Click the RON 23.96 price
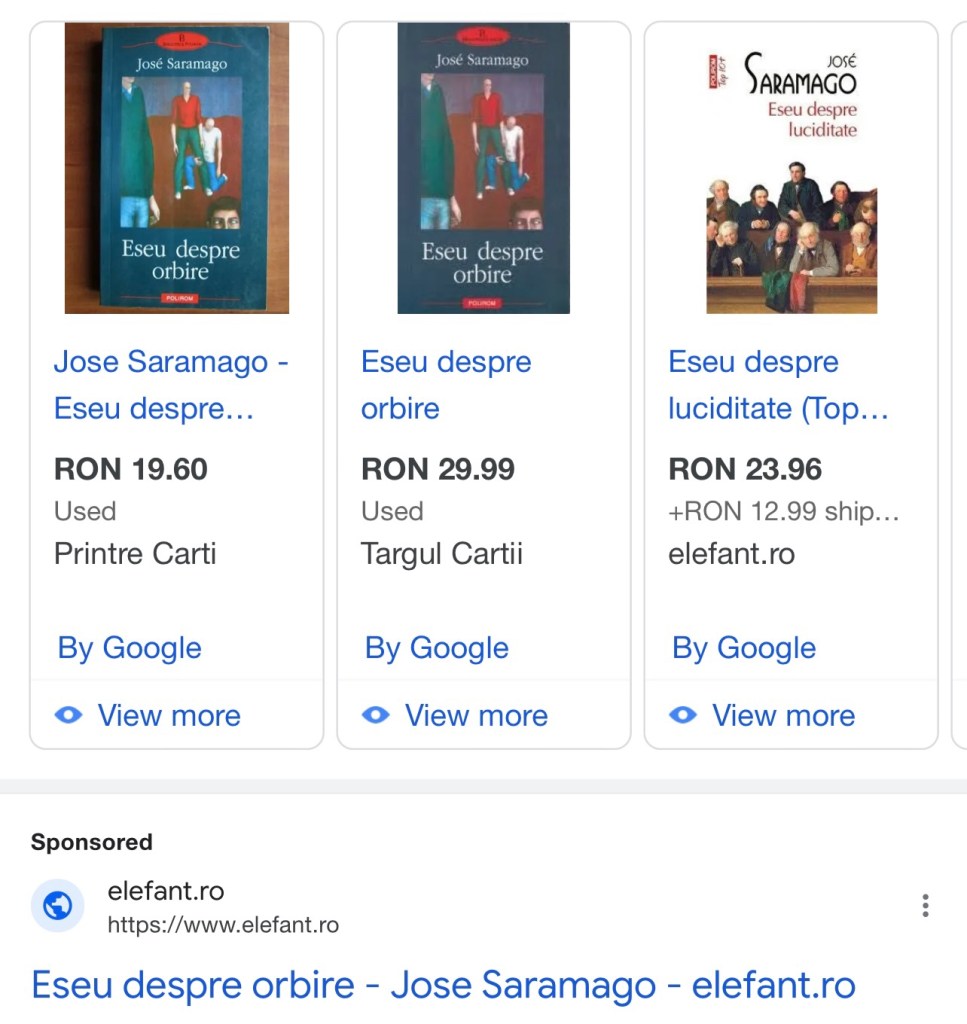 click(745, 469)
